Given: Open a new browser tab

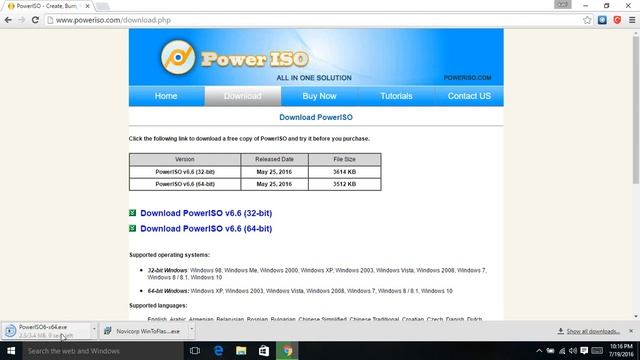Looking at the screenshot, I should [102, 6].
